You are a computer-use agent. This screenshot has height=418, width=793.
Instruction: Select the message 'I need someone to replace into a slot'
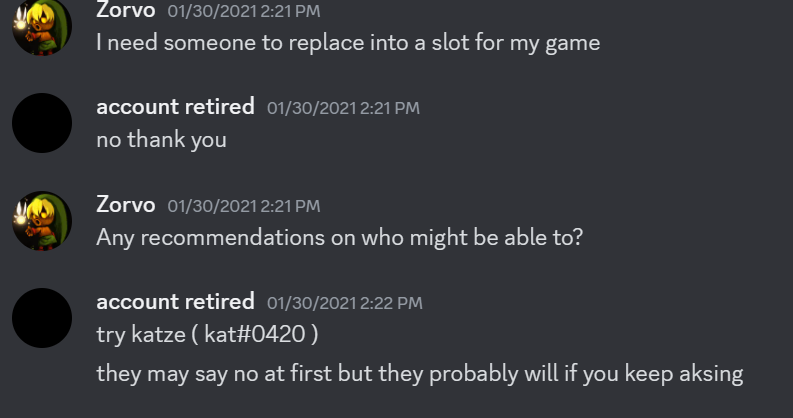click(348, 43)
